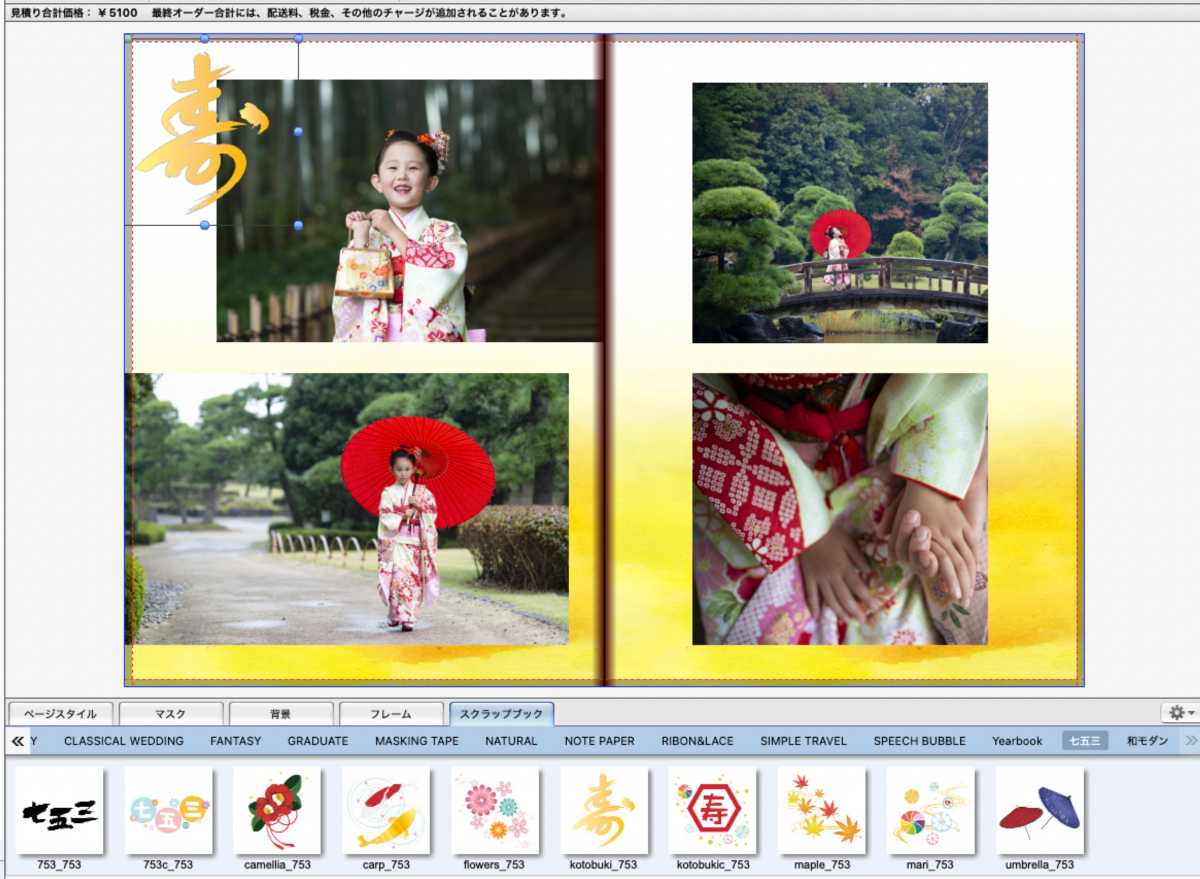Select the 和モダン category
Image resolution: width=1200 pixels, height=879 pixels.
[x=1147, y=741]
